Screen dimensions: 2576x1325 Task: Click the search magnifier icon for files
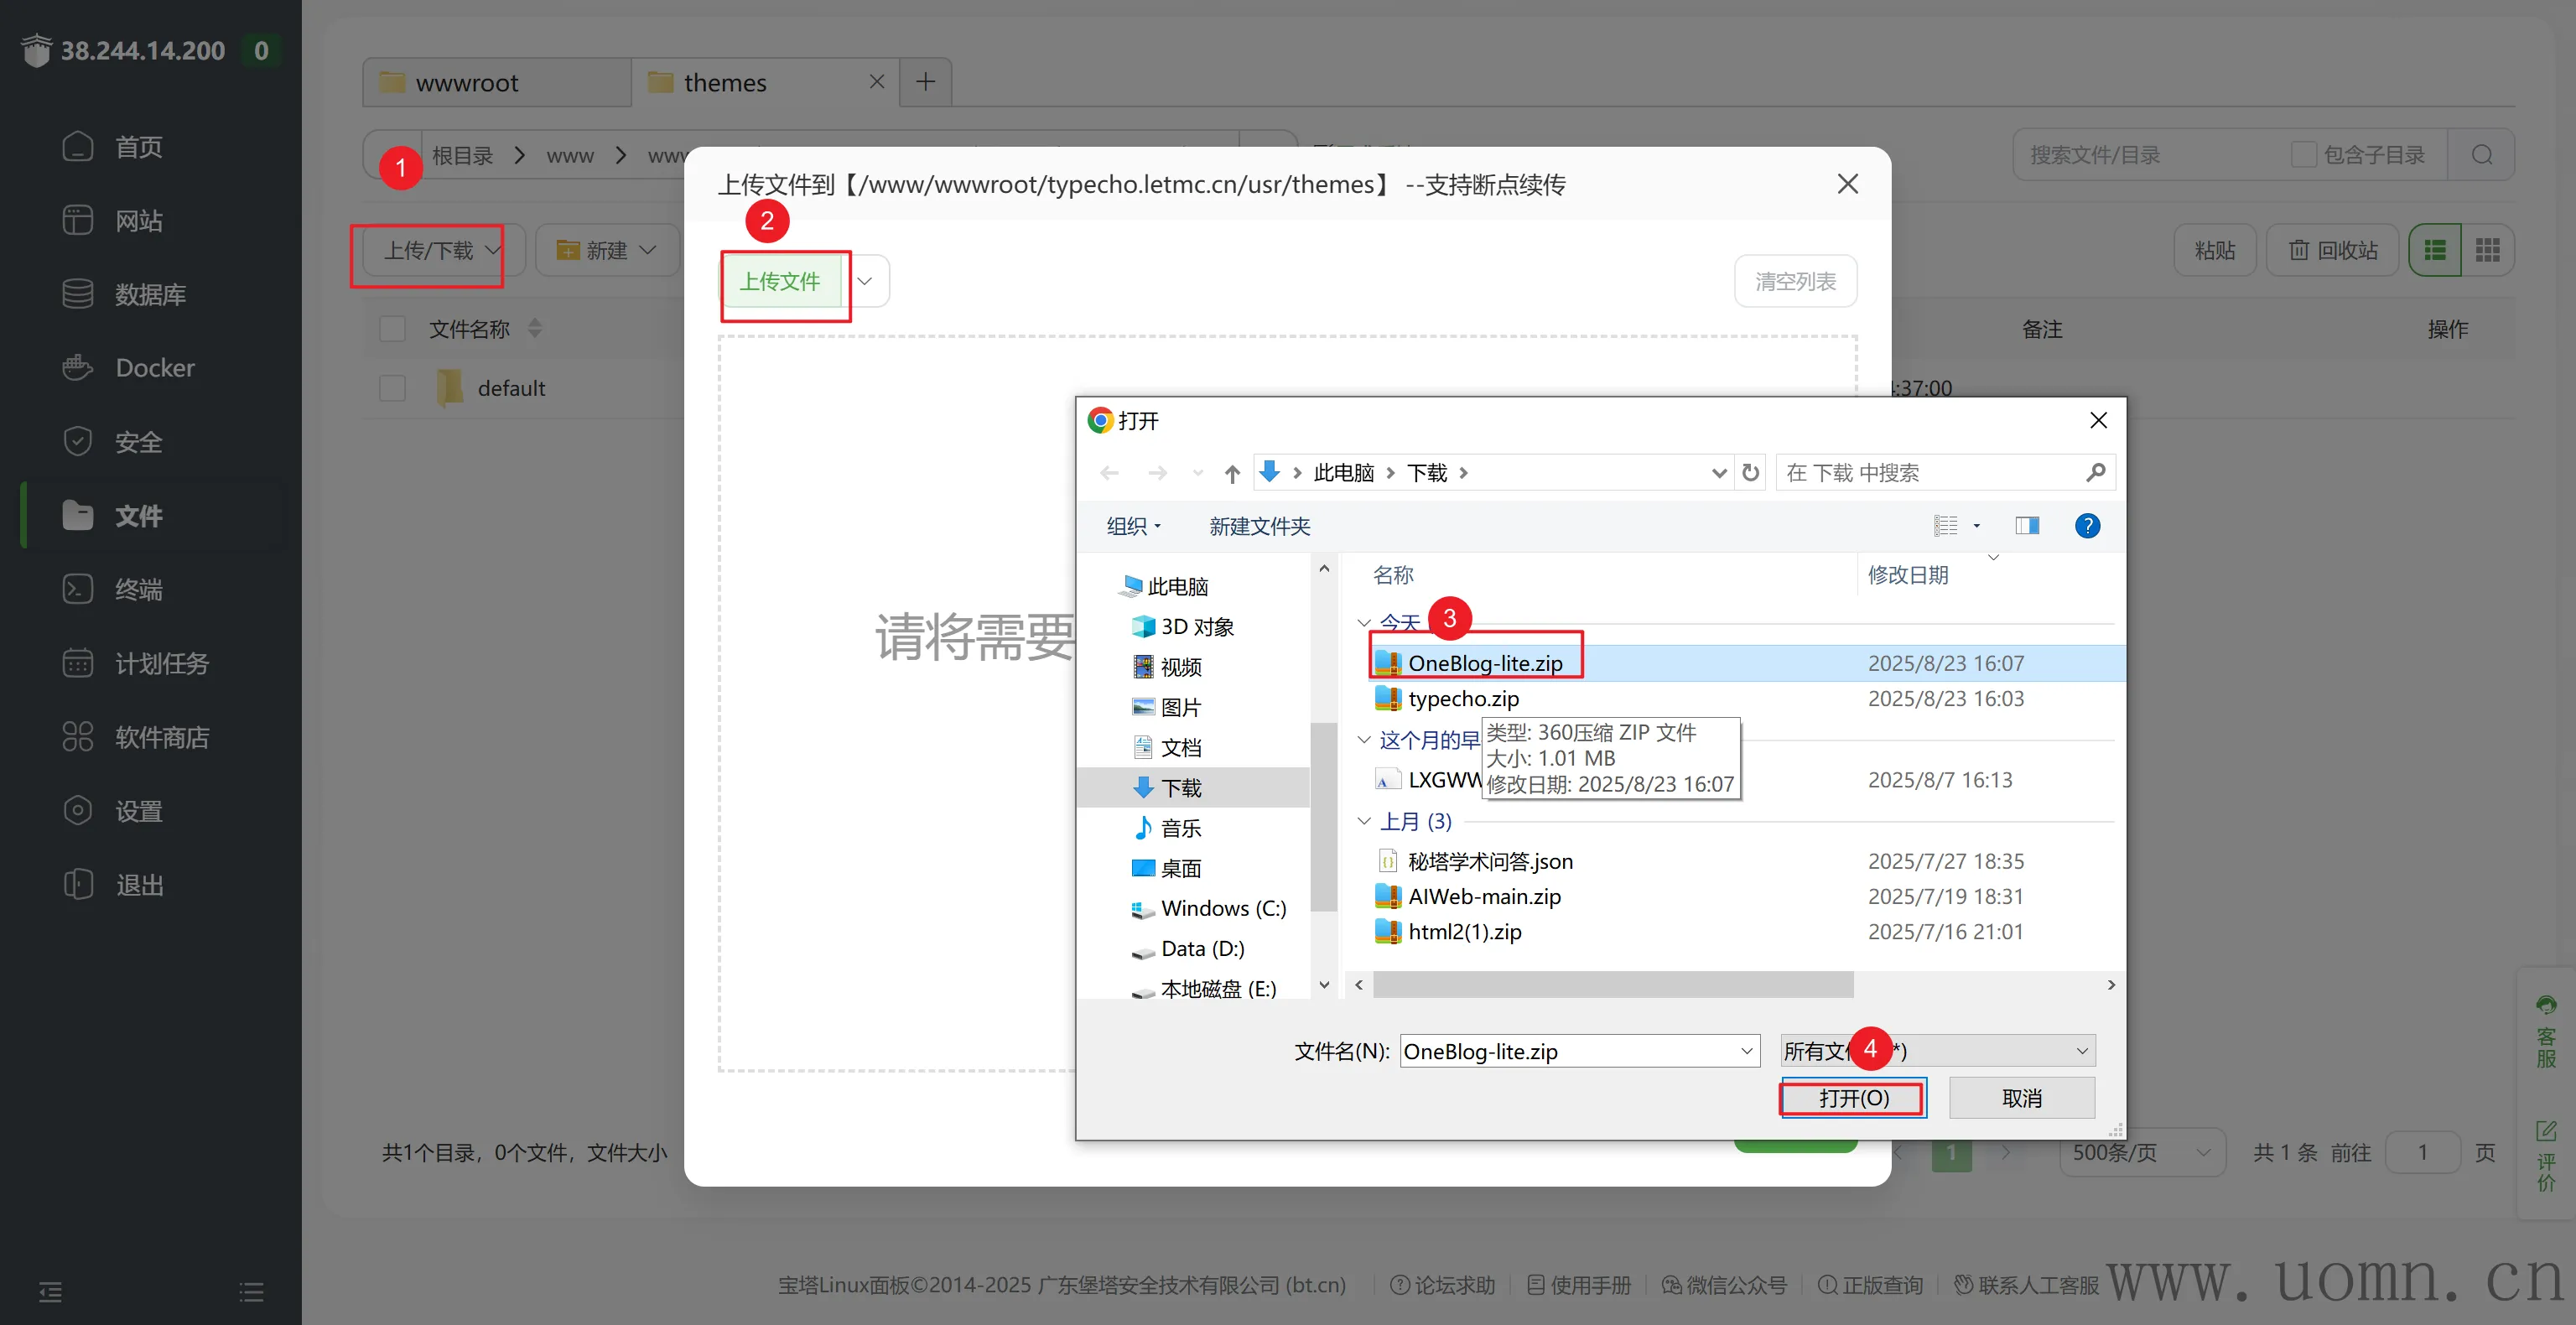(2481, 155)
